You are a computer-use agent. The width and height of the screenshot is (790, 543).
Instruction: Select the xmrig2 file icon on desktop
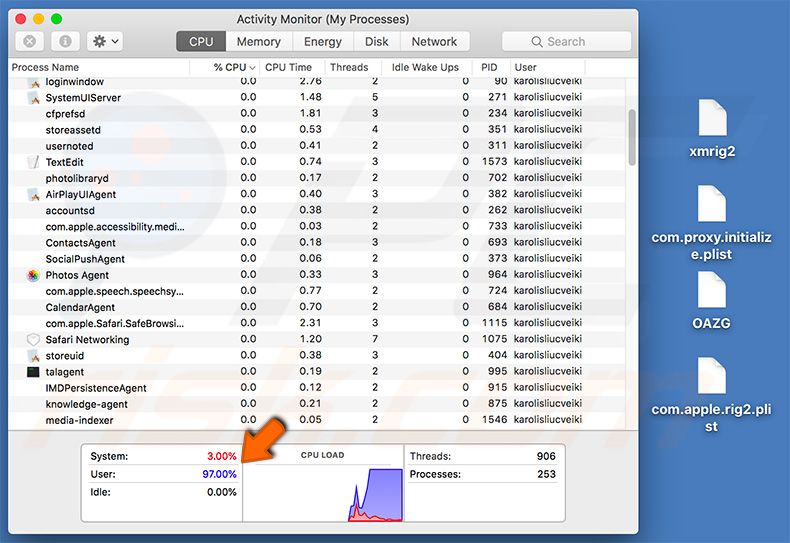pyautogui.click(x=711, y=119)
